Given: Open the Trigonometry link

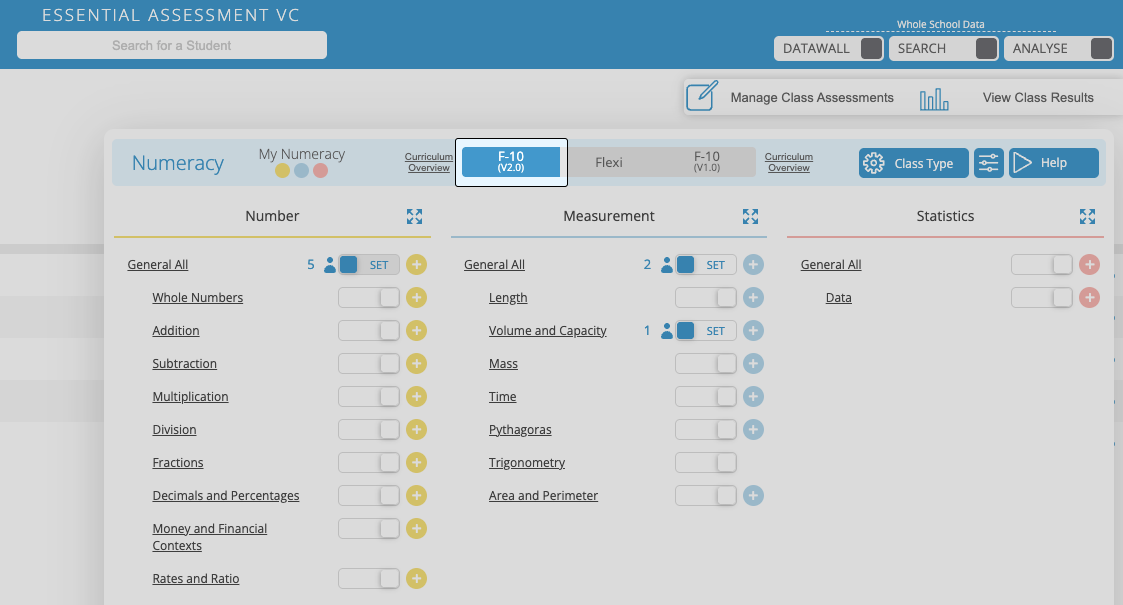Looking at the screenshot, I should tap(526, 463).
